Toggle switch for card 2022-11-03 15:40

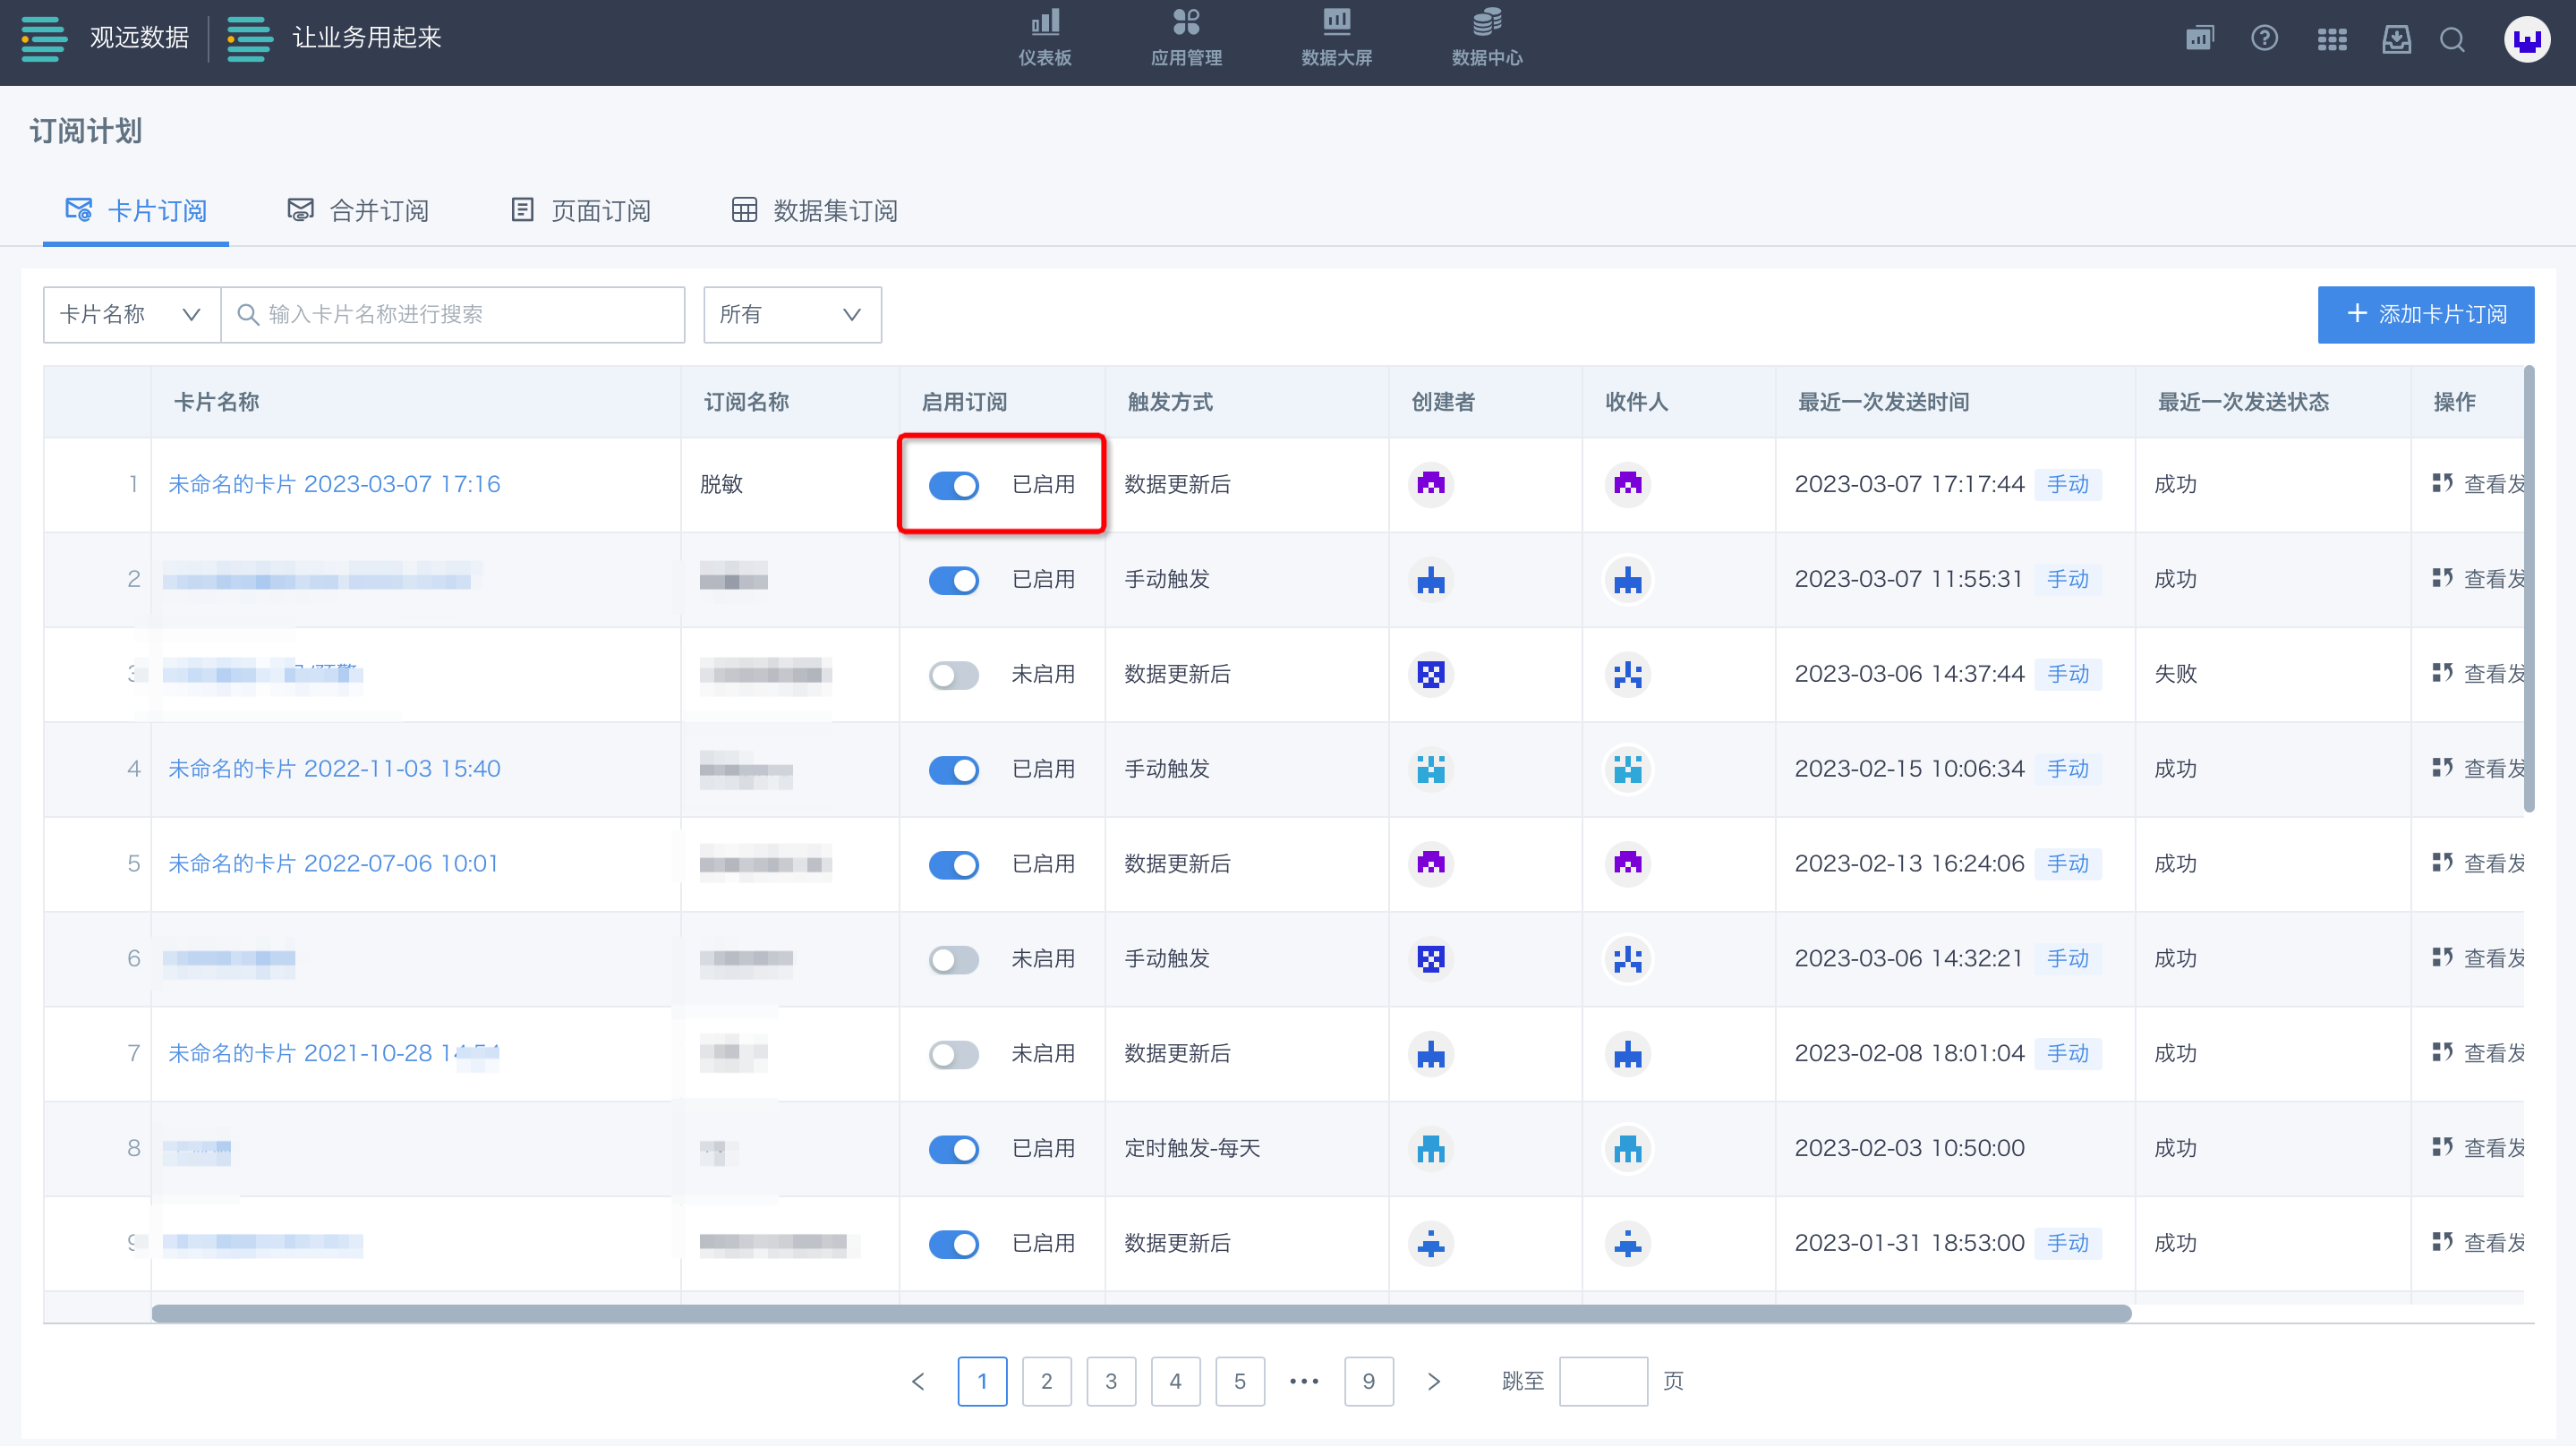[x=954, y=770]
